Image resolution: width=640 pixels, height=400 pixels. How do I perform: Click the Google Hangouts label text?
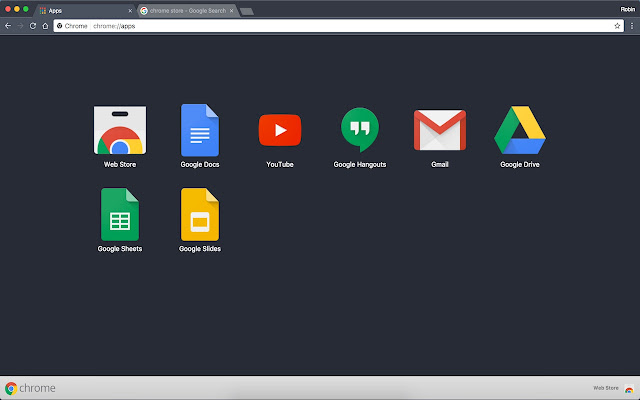click(x=360, y=164)
